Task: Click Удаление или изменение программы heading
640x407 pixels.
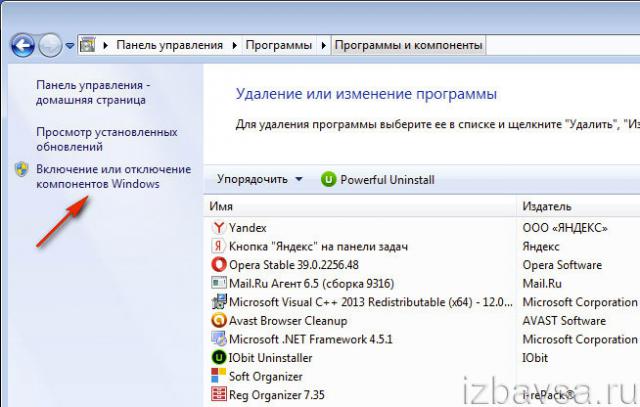Action: (x=366, y=94)
